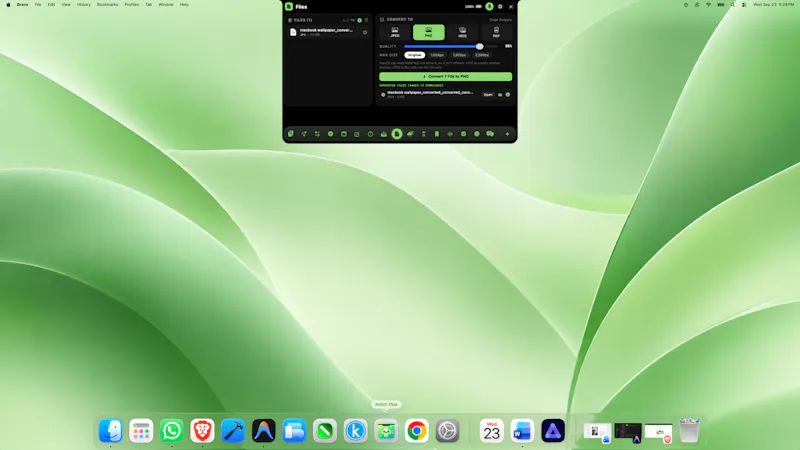Image resolution: width=800 pixels, height=450 pixels.
Task: Open the Apple menu
Action: click(8, 5)
